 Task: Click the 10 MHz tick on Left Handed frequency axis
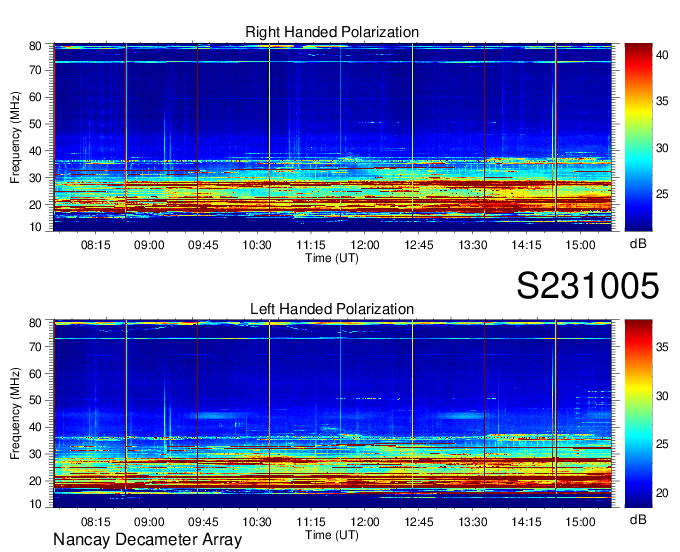tap(35, 504)
